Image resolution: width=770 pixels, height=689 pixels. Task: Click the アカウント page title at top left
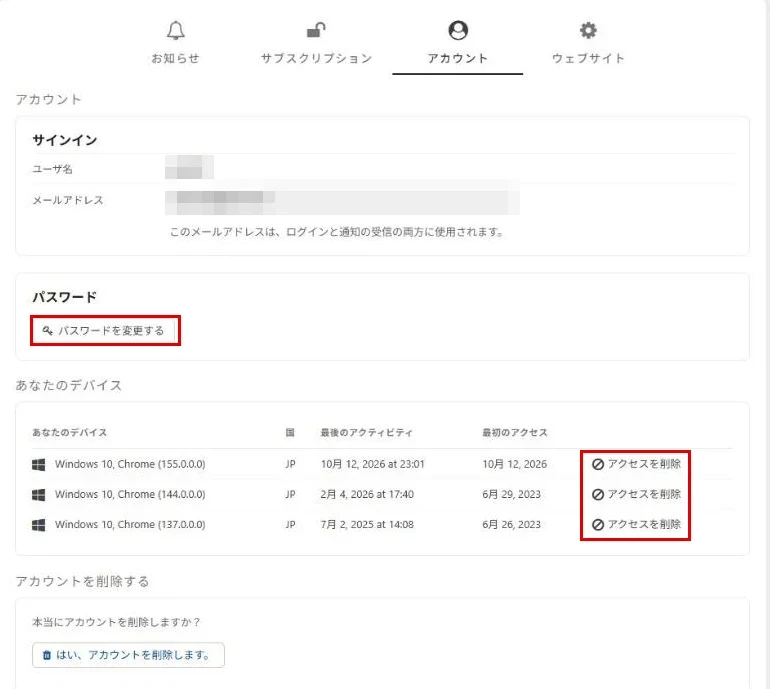pos(48,100)
